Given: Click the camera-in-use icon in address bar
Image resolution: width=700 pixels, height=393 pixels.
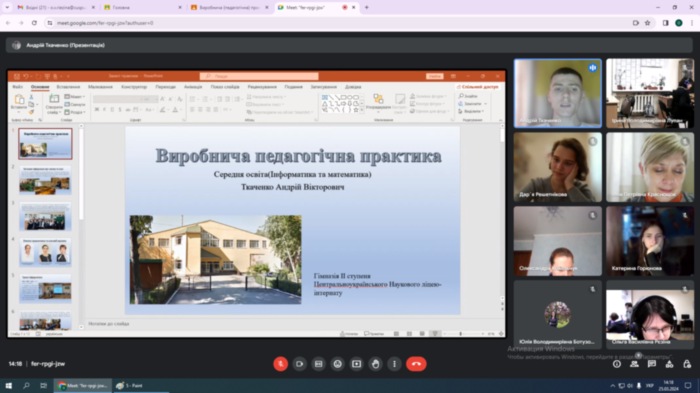Looking at the screenshot, I should tap(636, 23).
